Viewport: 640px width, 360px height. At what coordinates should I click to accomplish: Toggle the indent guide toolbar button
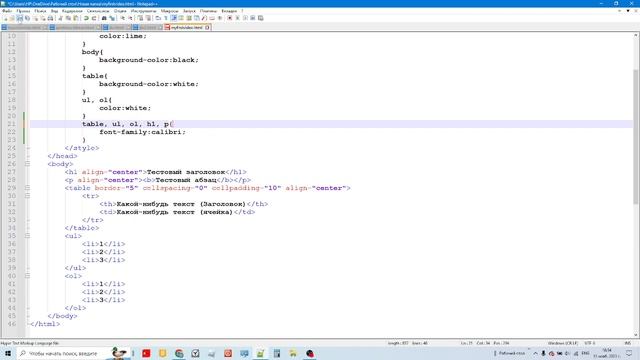tap(173, 18)
